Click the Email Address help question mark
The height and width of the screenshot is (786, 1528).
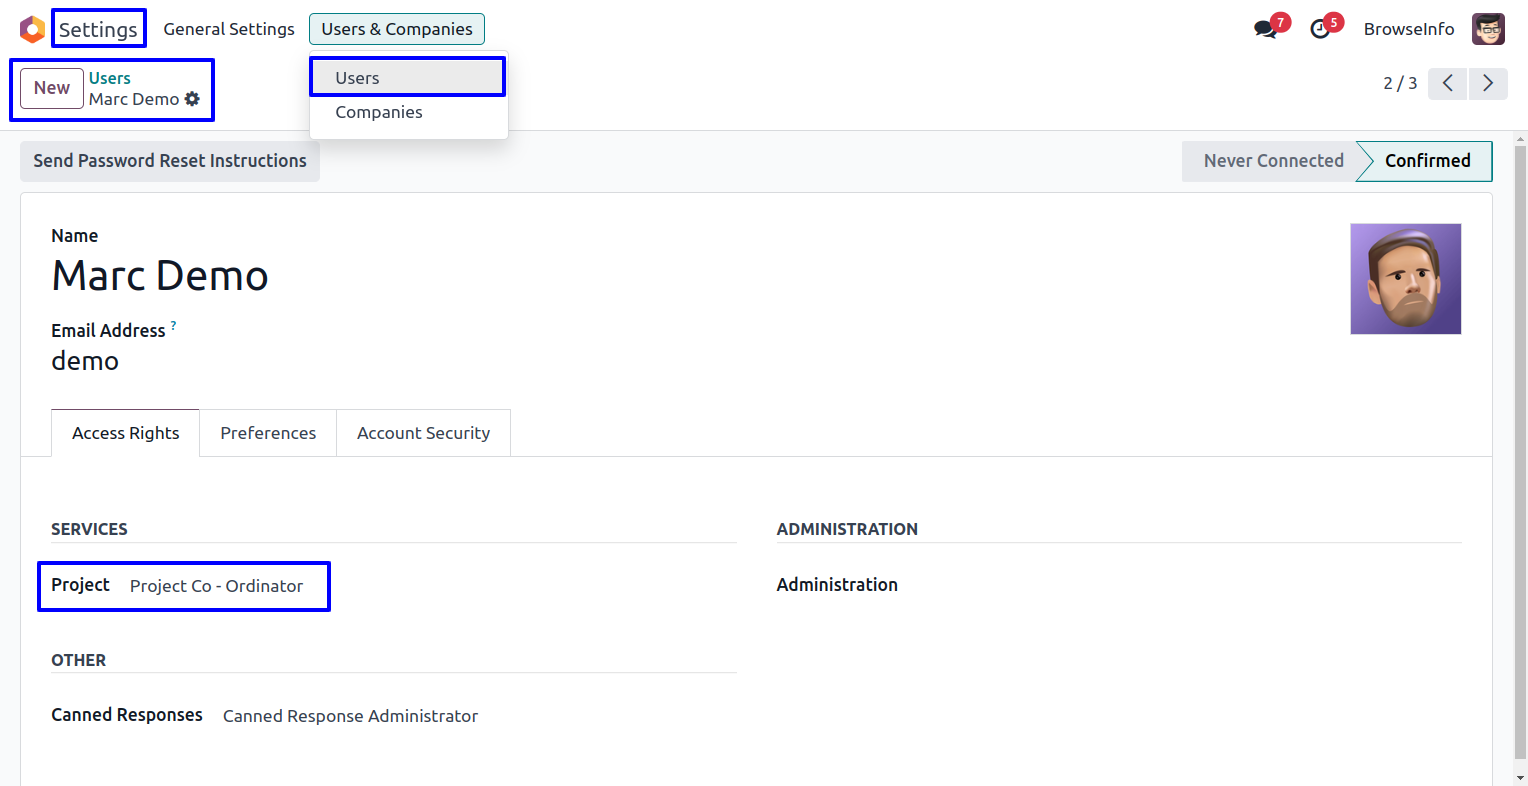[x=173, y=325]
